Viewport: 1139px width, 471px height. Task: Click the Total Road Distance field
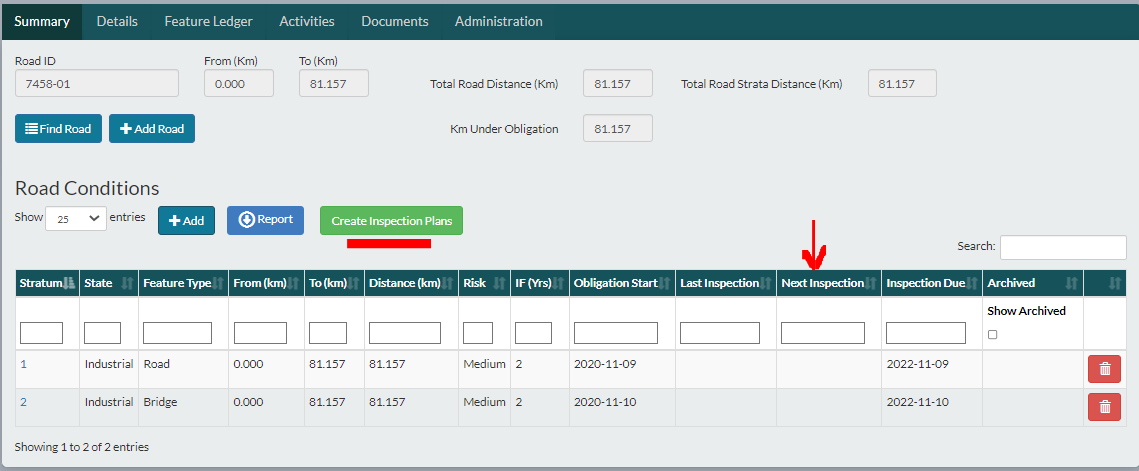coord(617,84)
